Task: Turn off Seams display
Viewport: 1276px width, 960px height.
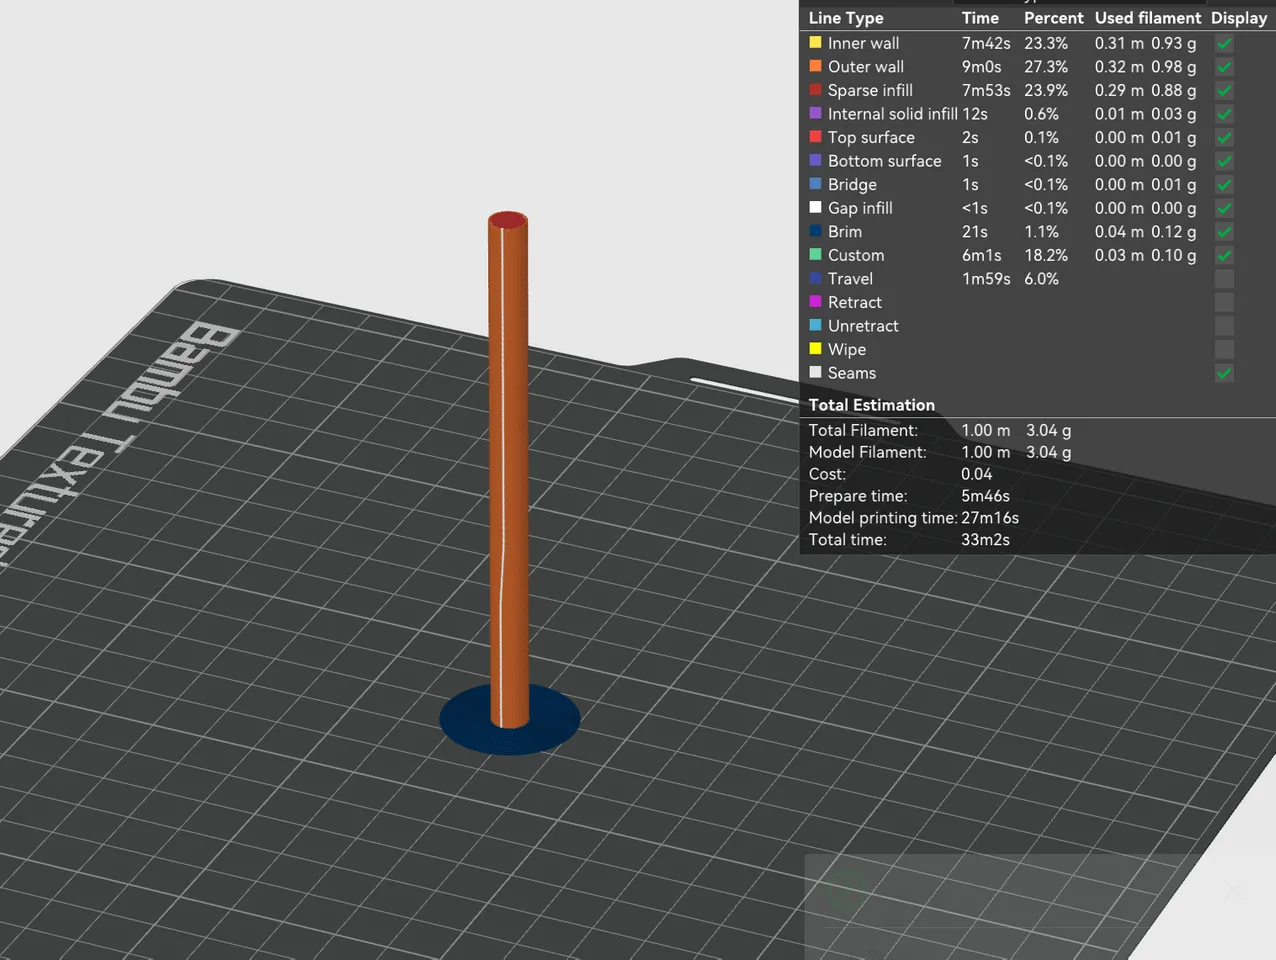Action: [x=1223, y=373]
